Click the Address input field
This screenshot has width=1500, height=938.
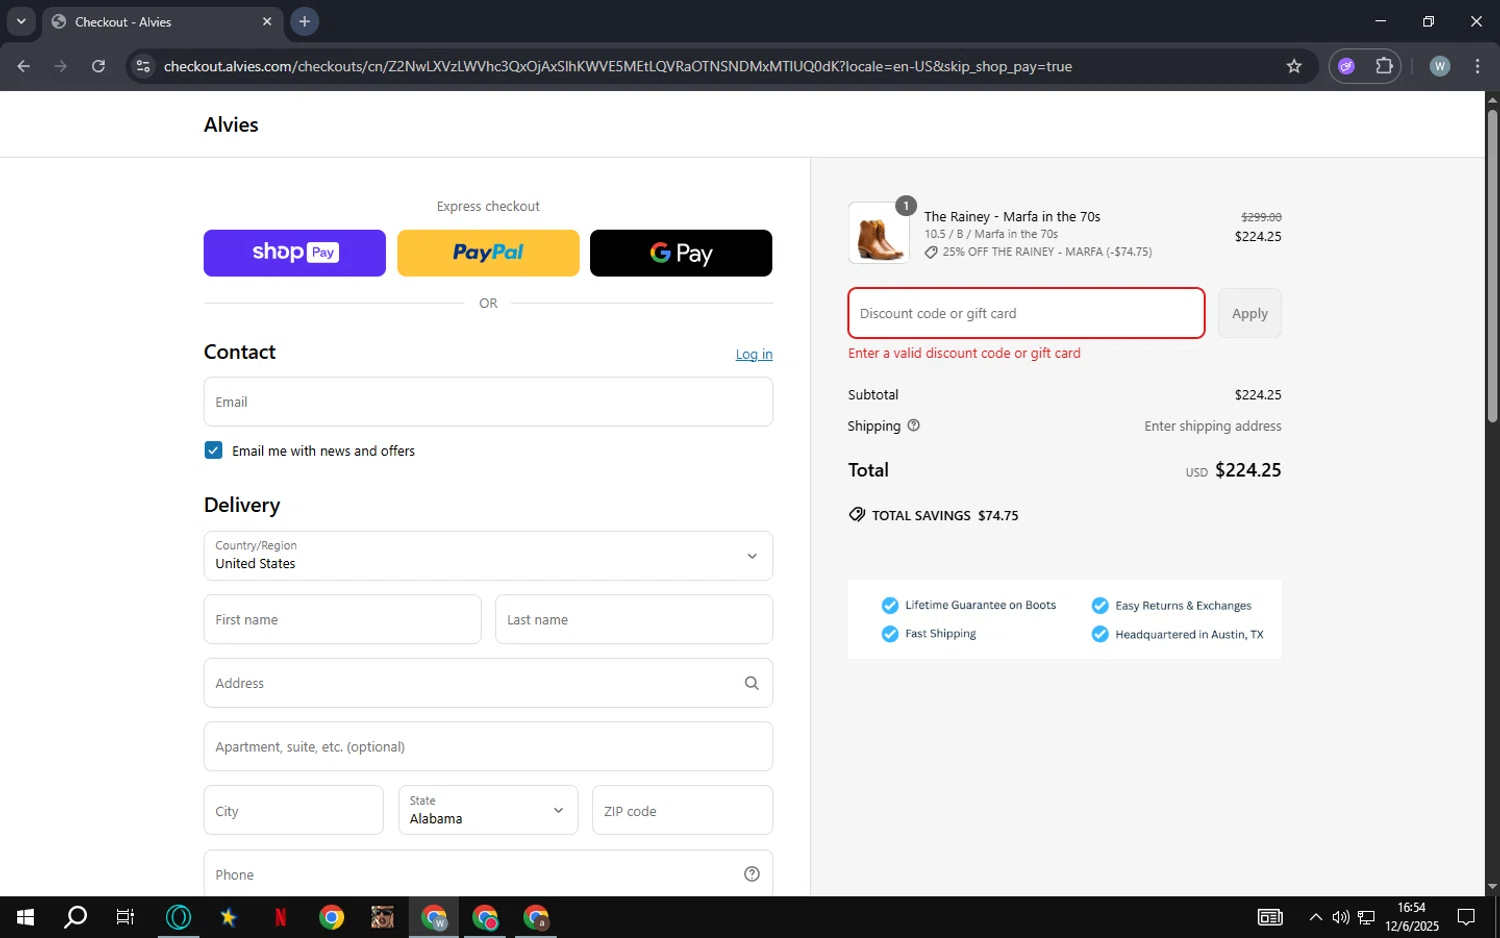coord(488,683)
